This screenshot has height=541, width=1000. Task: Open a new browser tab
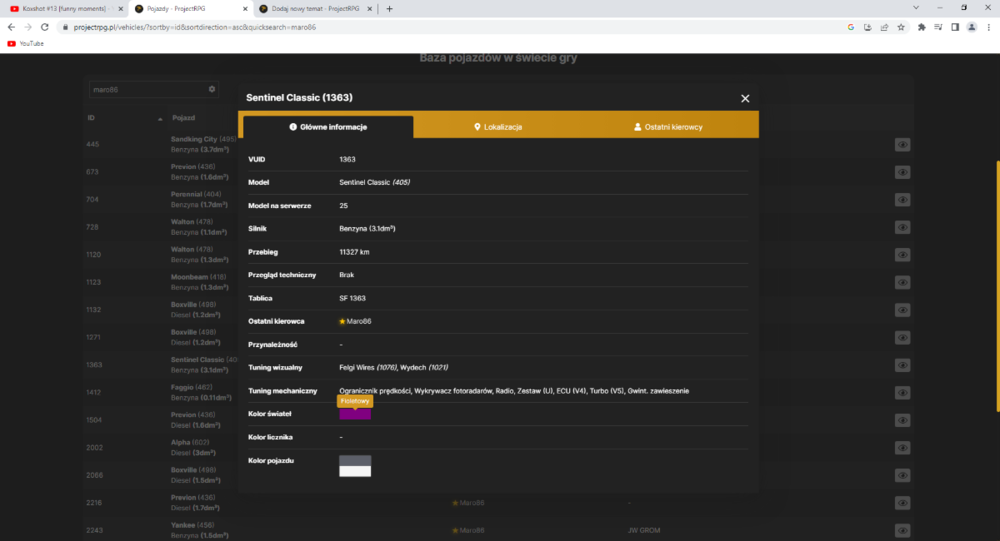[389, 9]
